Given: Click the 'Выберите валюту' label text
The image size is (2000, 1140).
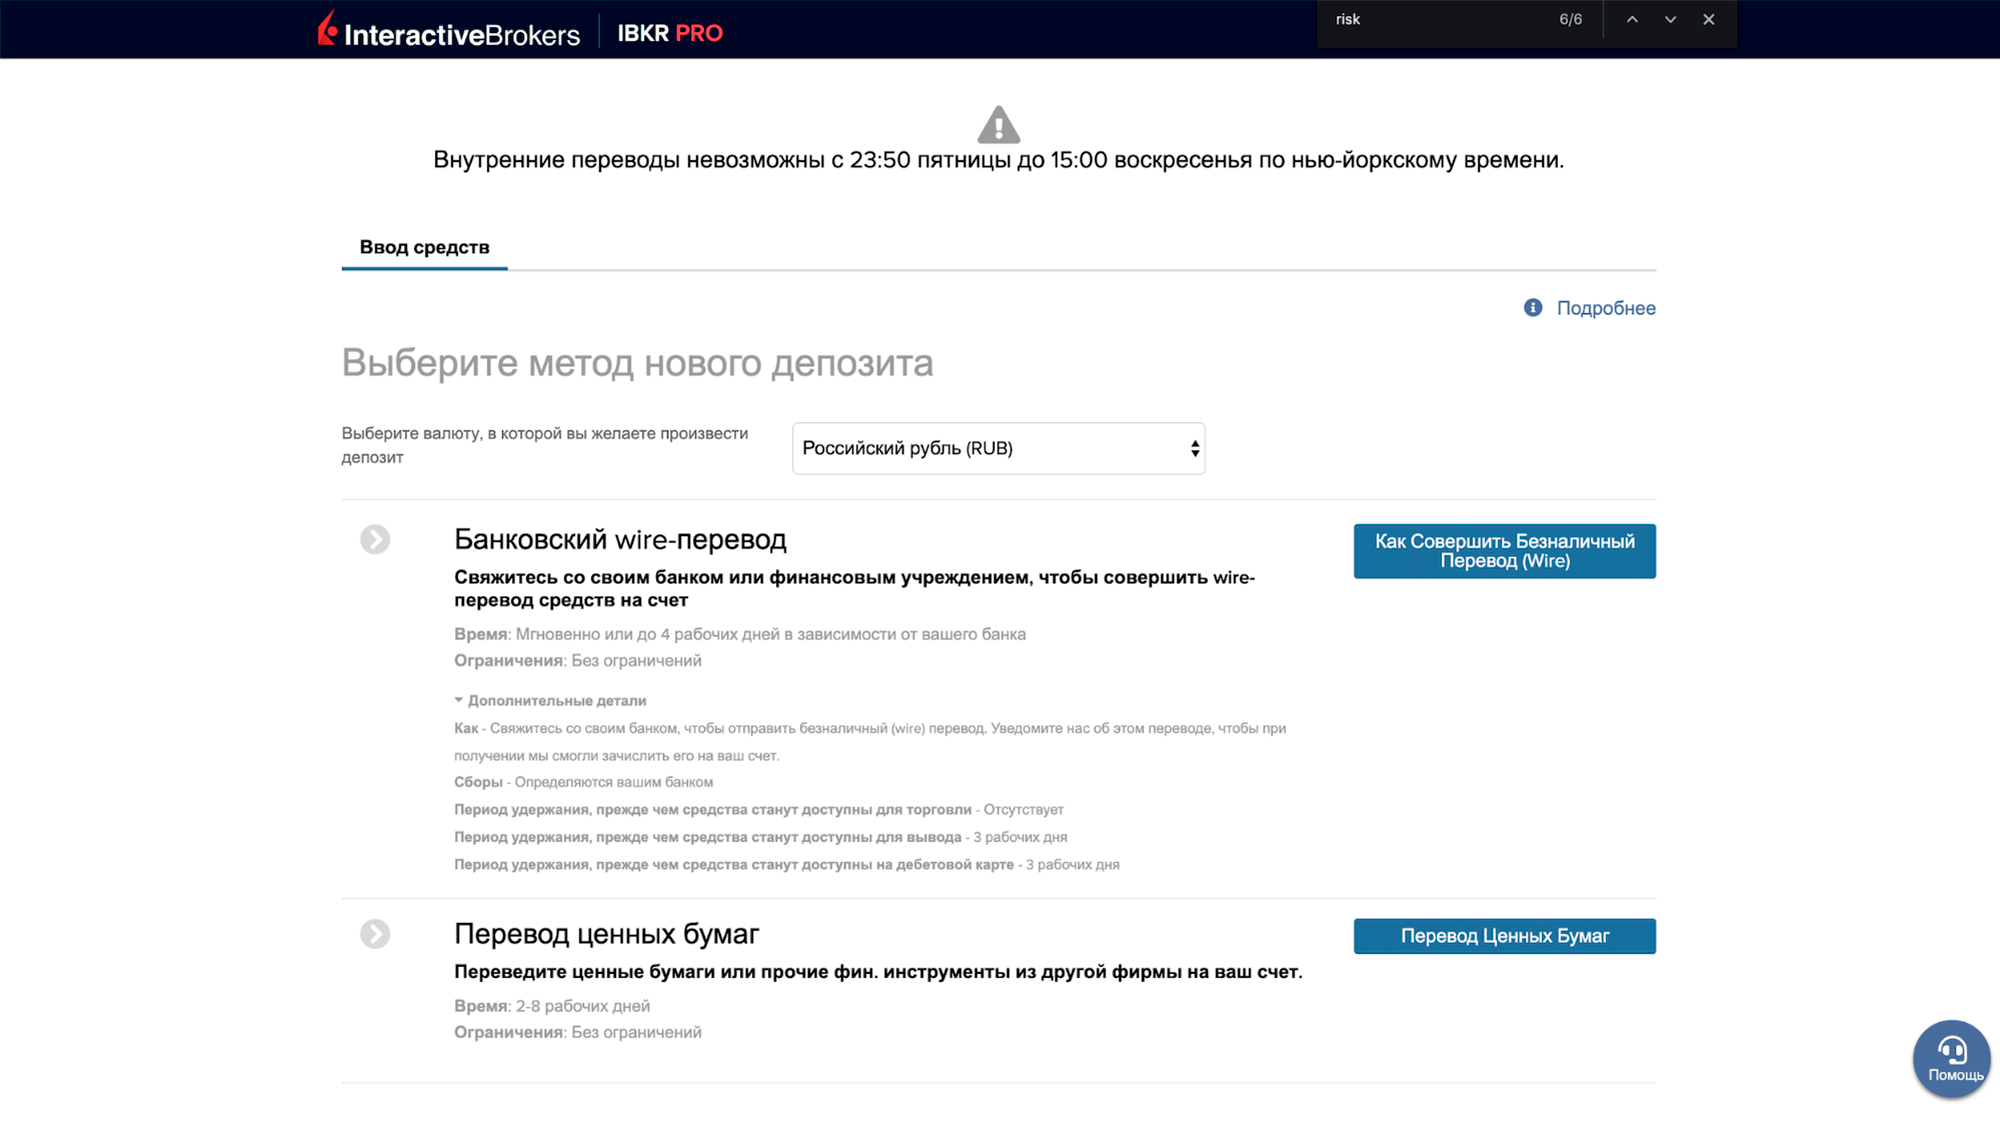Looking at the screenshot, I should pos(545,445).
